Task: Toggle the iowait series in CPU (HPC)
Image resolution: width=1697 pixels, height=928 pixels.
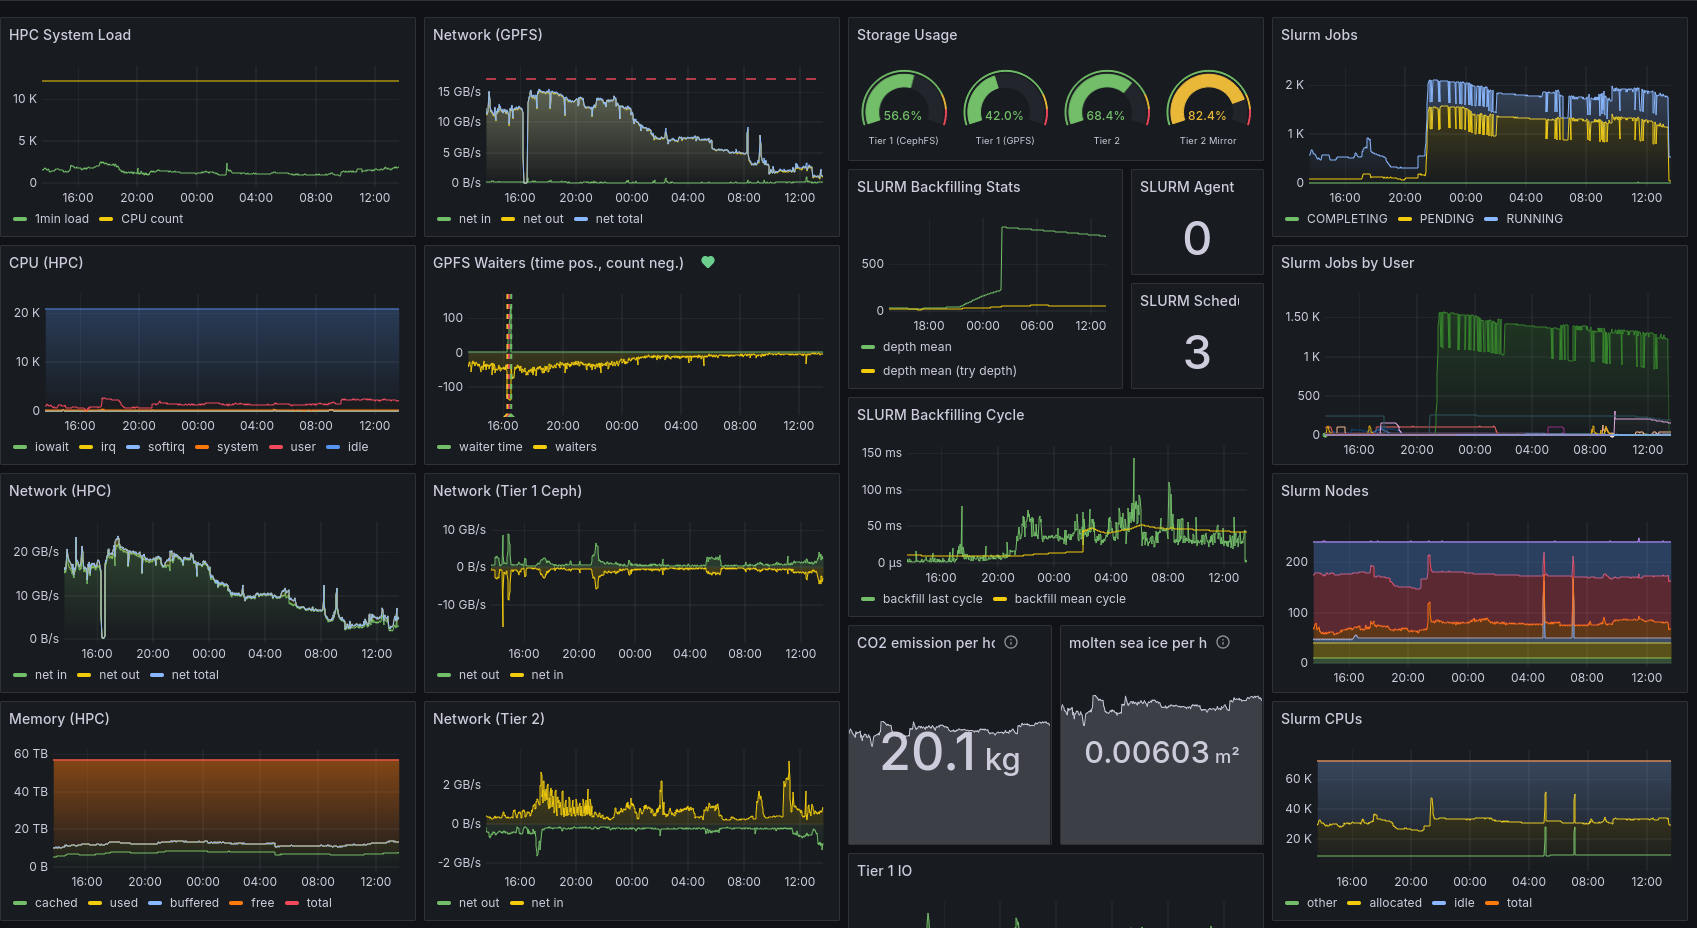Action: (x=52, y=447)
